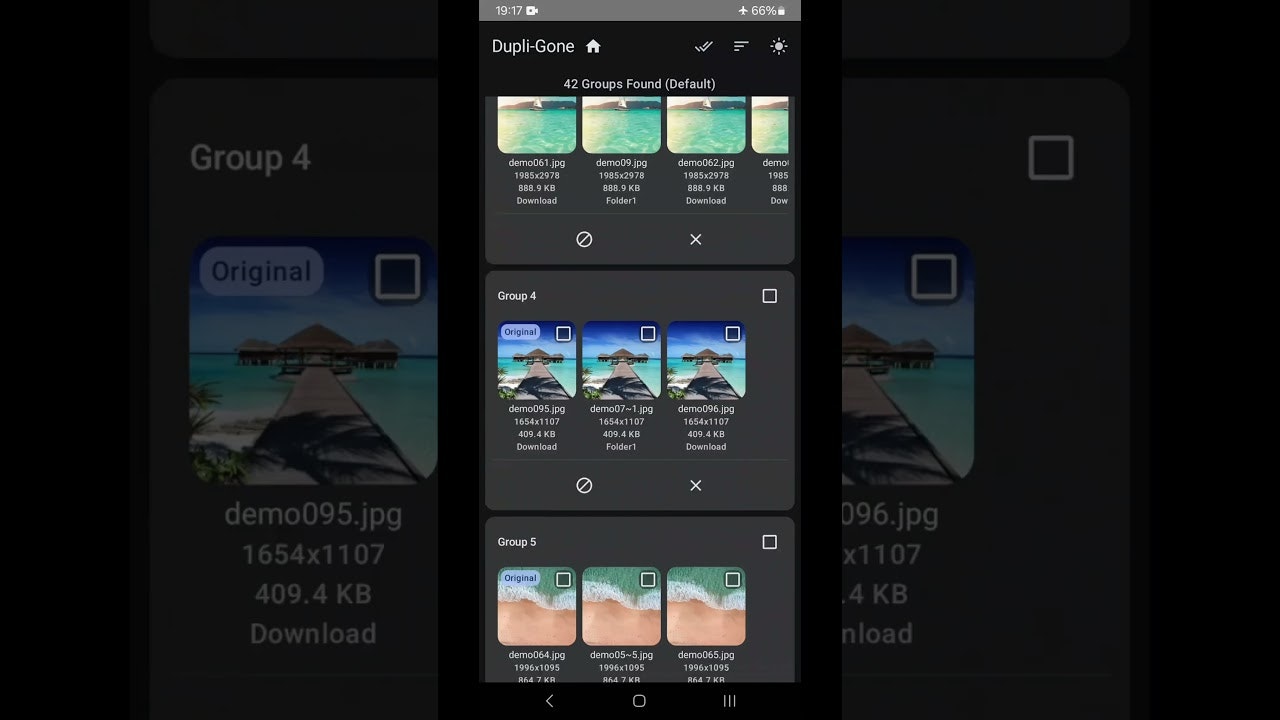Tap the demo096.jpg file name
The image size is (1280, 720).
point(706,409)
